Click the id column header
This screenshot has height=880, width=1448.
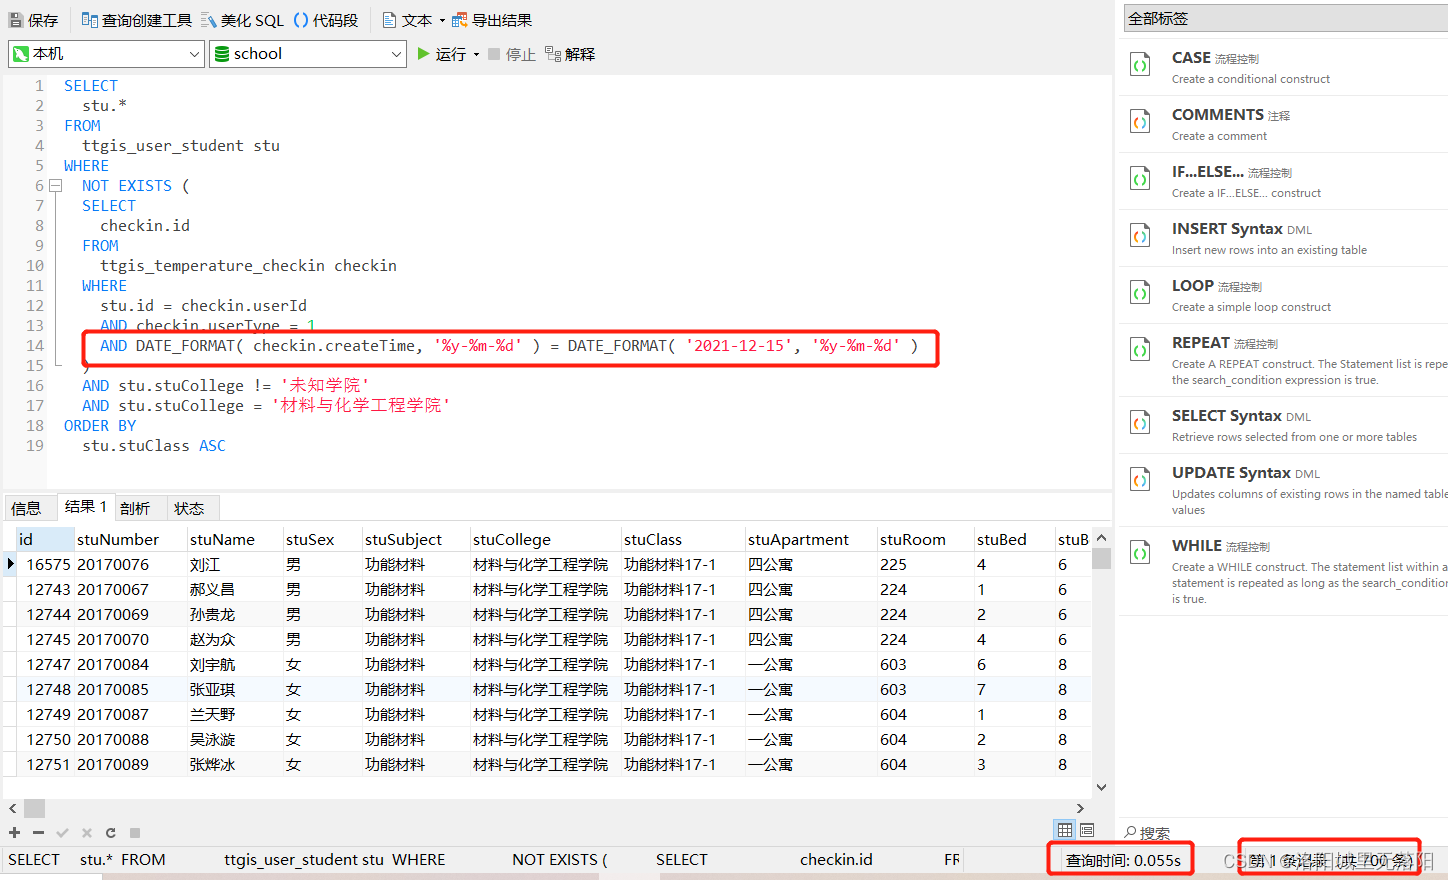coord(46,539)
